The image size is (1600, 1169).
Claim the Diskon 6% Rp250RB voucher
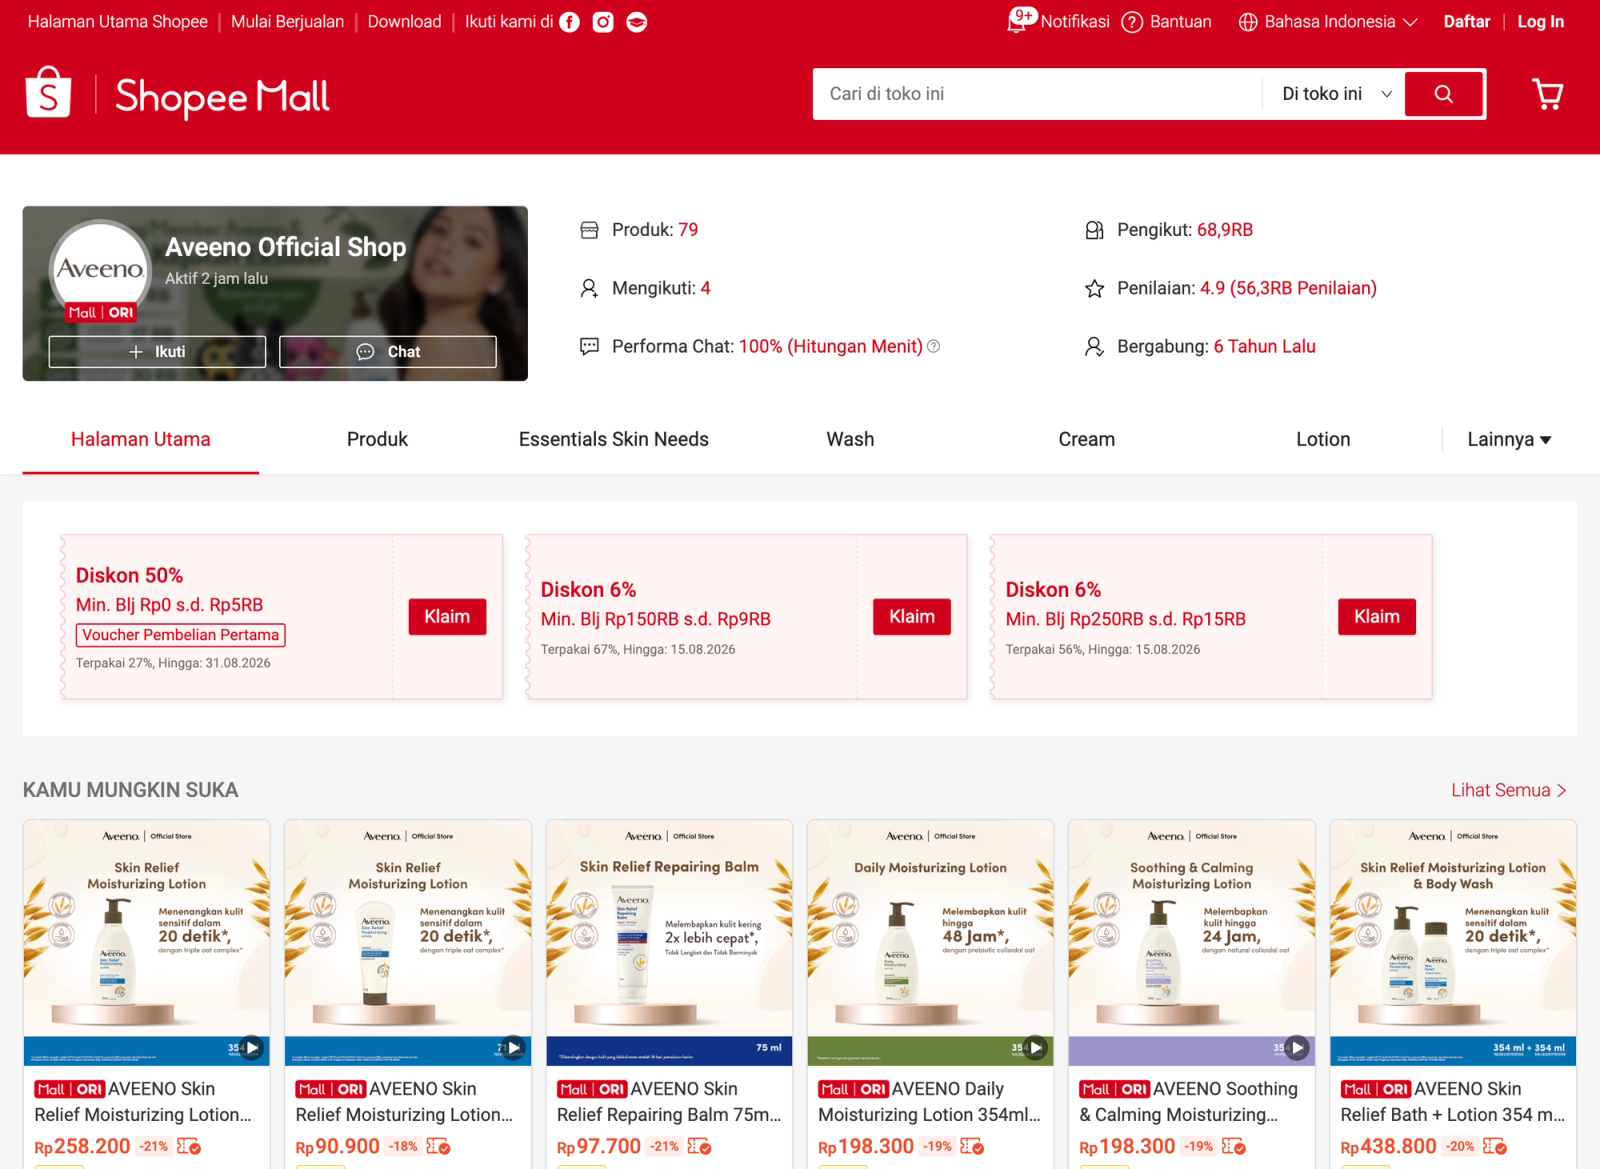[1377, 617]
